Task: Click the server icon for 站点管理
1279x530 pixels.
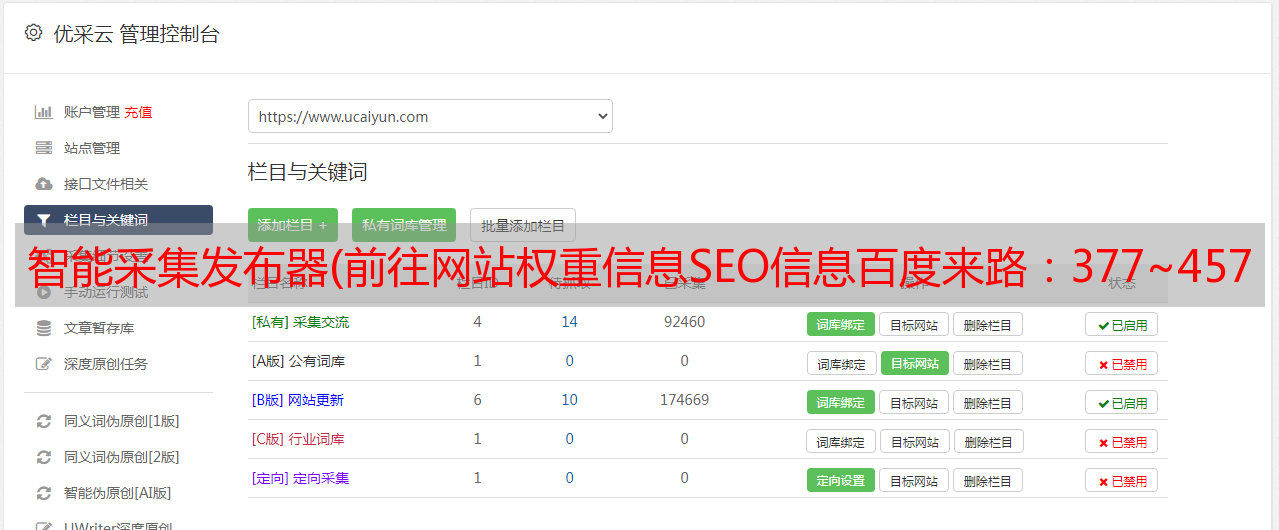Action: tap(43, 148)
